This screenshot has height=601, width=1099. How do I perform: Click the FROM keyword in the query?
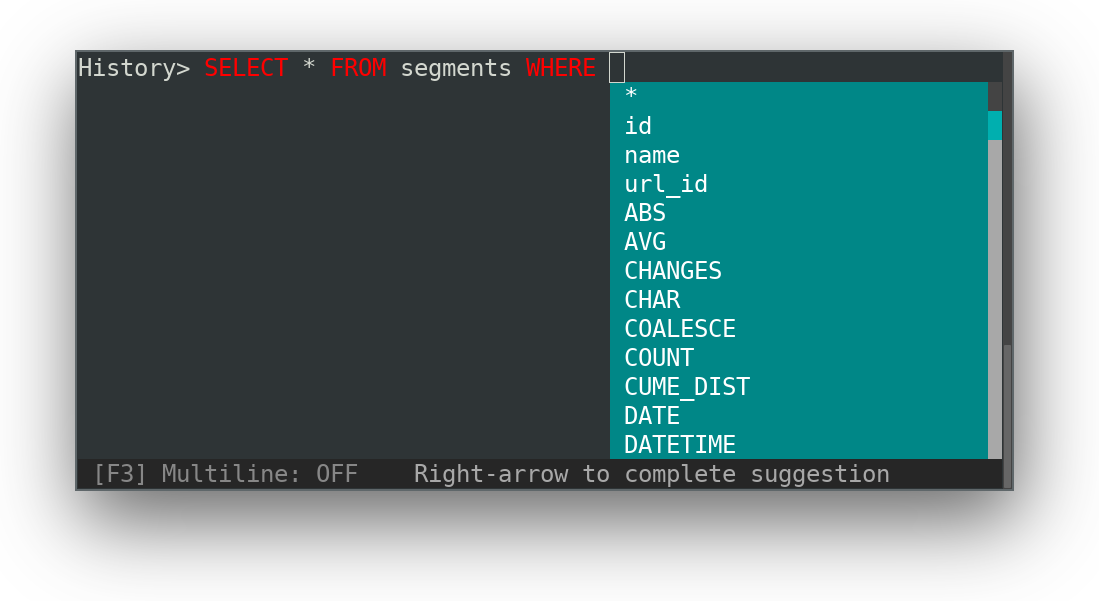coord(358,68)
